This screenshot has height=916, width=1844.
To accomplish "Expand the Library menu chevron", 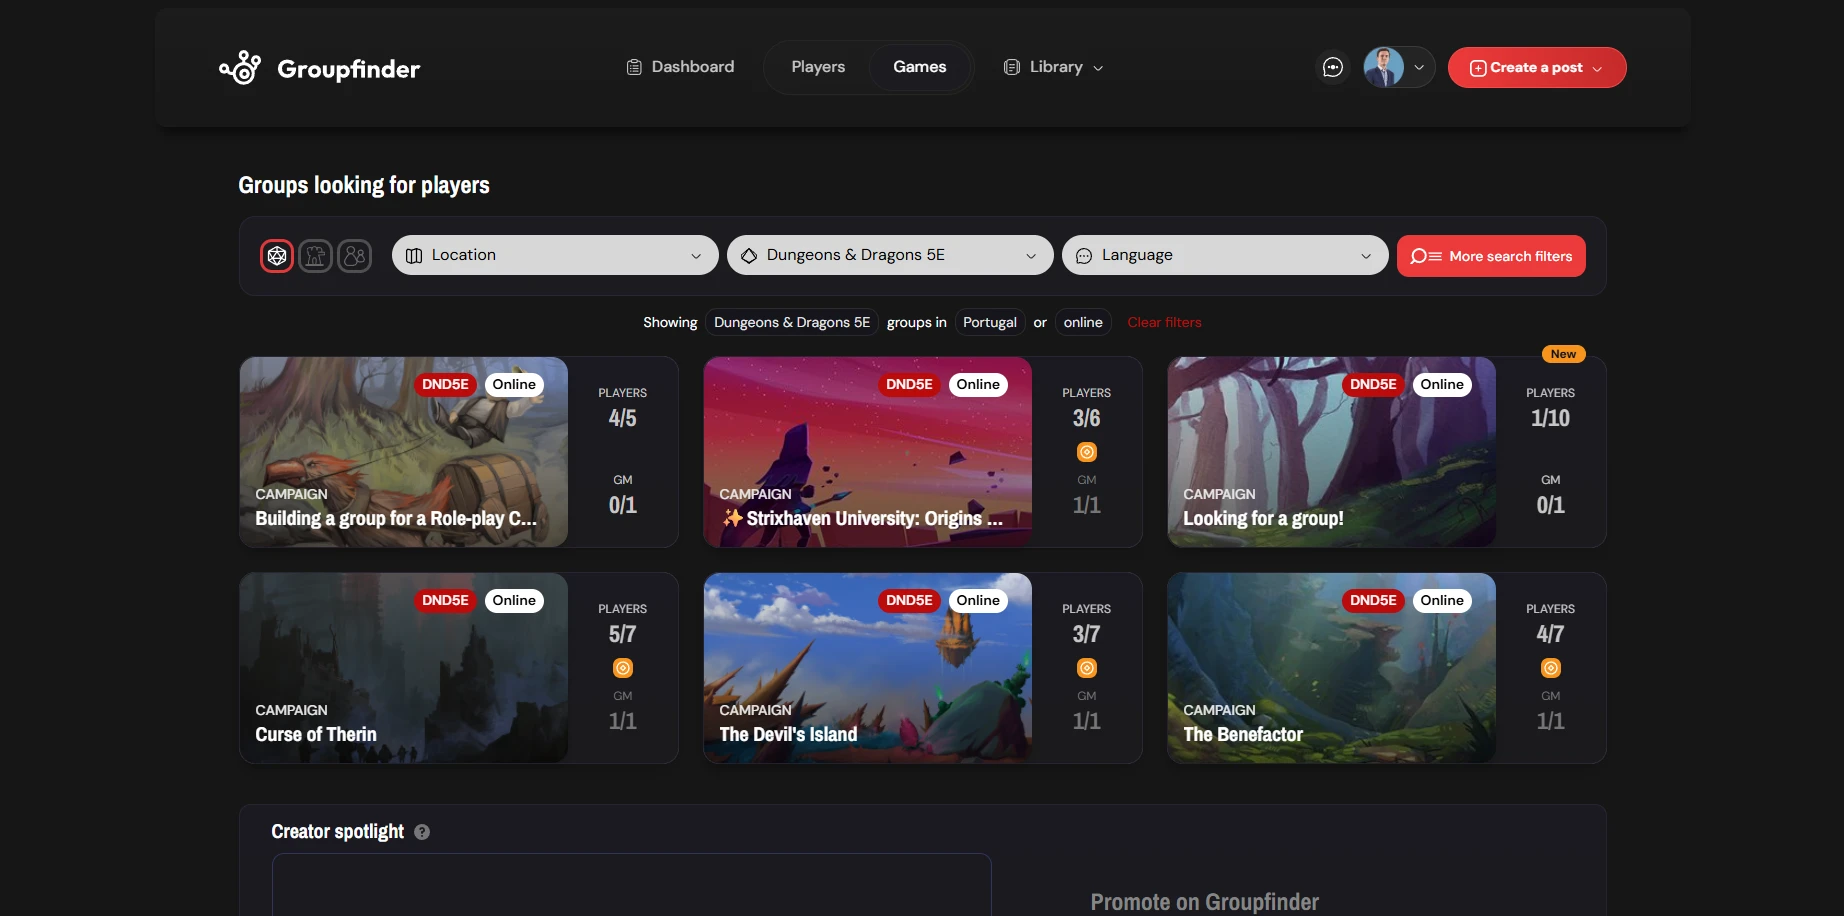I will click(1098, 68).
